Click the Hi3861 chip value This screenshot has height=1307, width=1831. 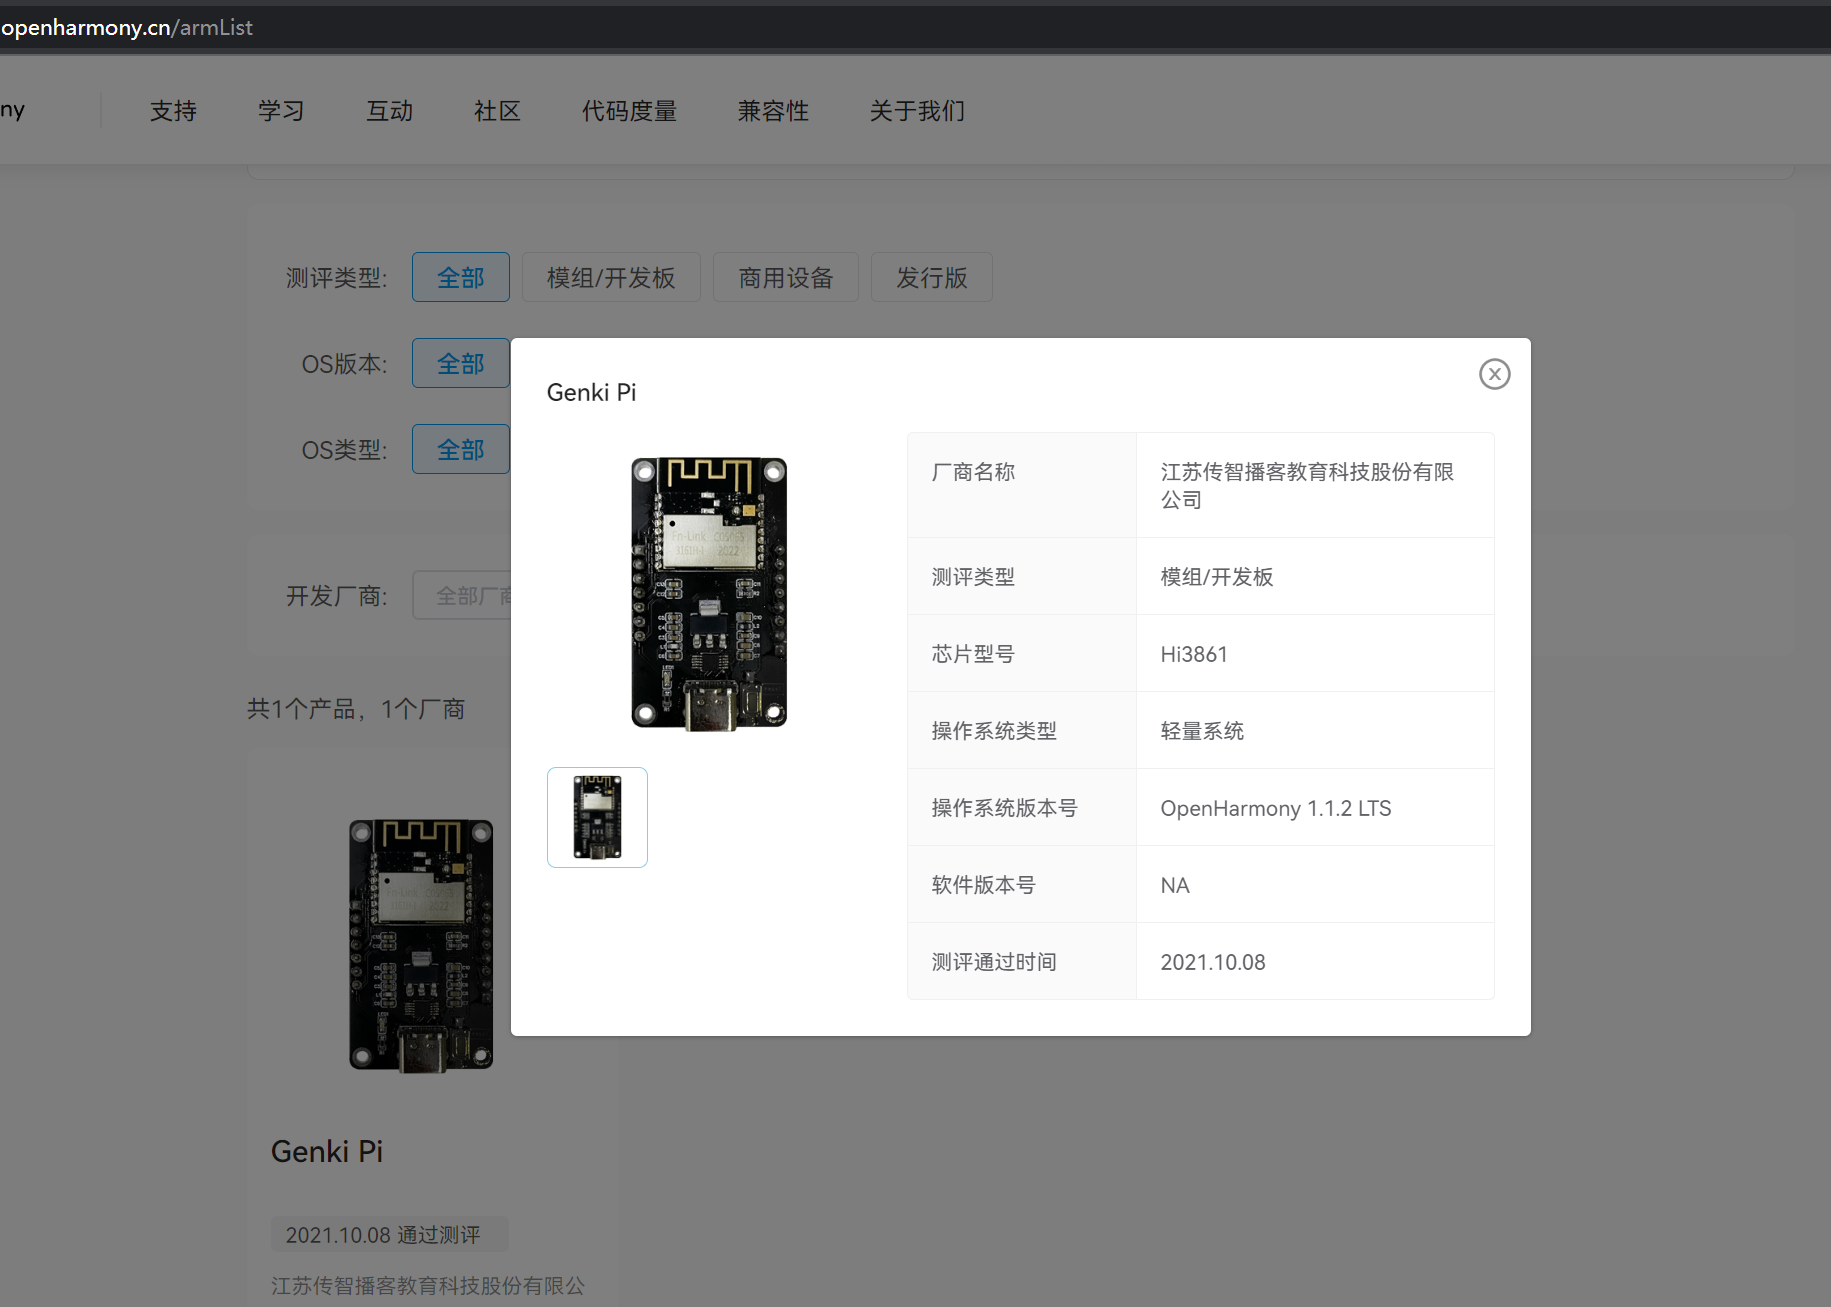pos(1193,654)
